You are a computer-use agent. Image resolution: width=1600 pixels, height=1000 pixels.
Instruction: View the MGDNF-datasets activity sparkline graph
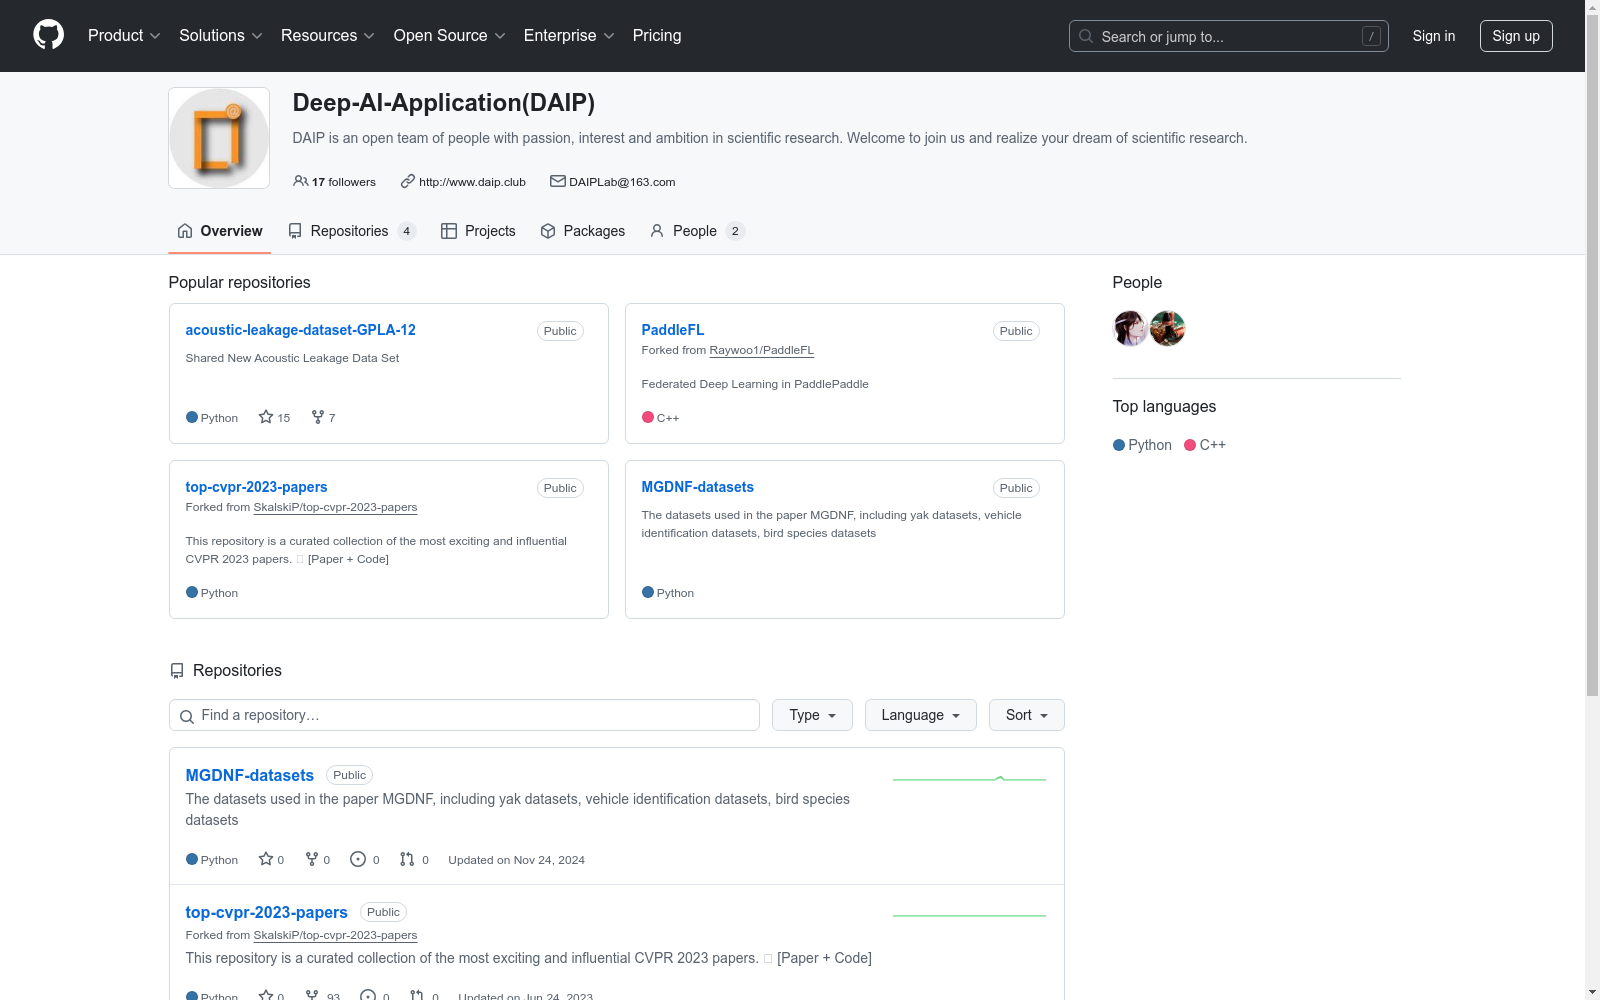point(969,778)
